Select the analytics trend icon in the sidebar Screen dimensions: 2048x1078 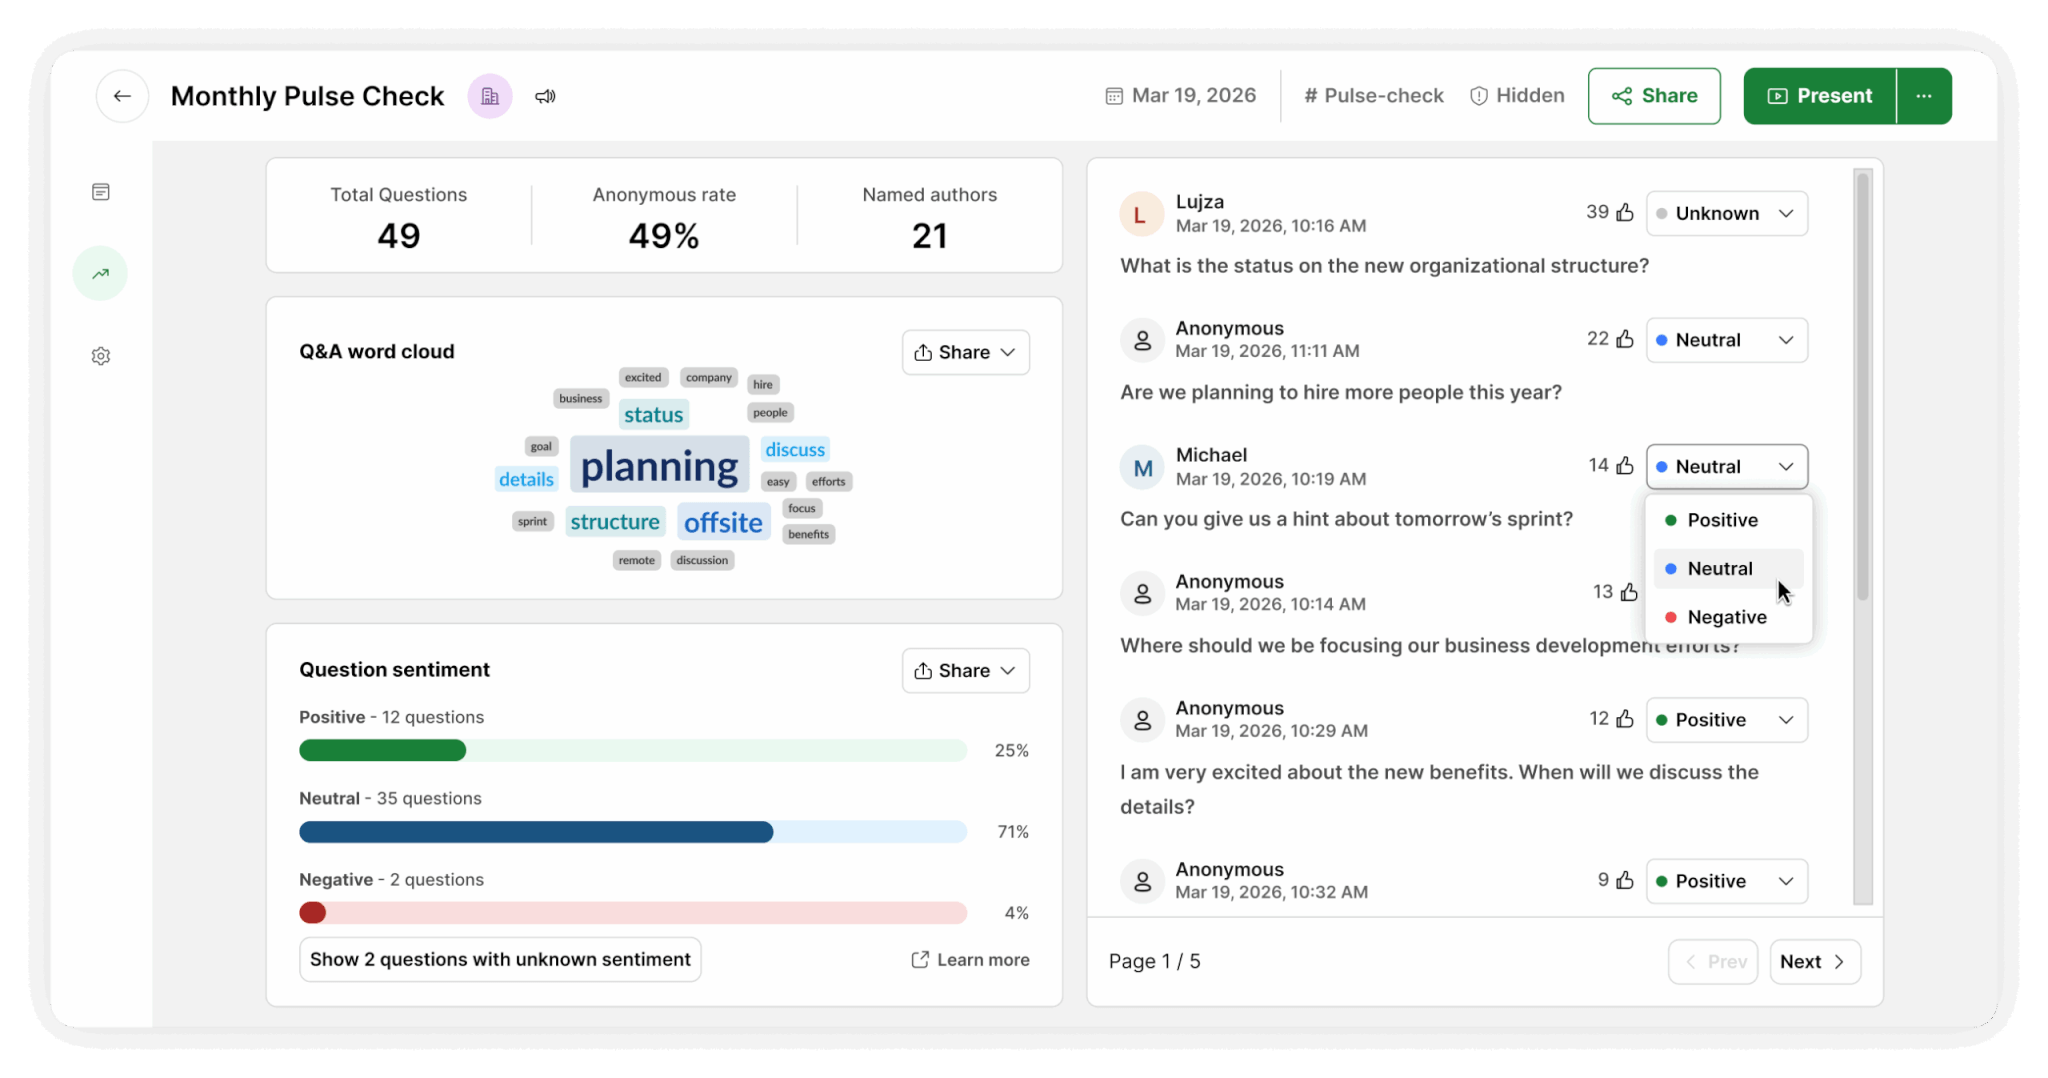pos(100,272)
